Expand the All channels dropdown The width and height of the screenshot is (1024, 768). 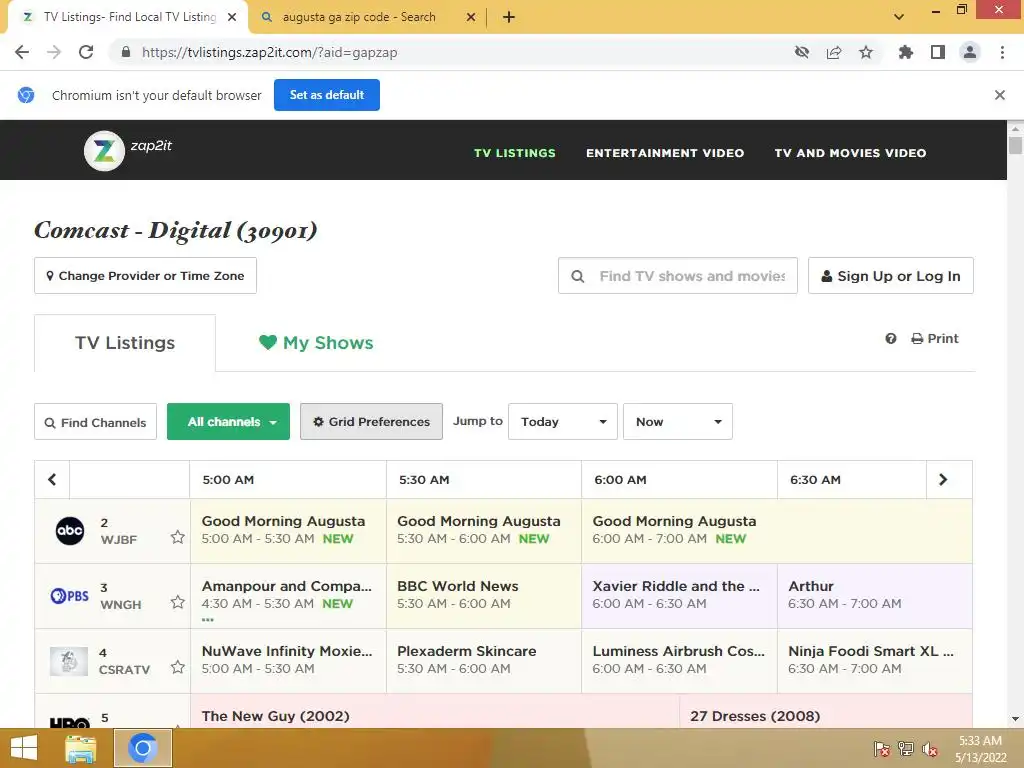229,422
